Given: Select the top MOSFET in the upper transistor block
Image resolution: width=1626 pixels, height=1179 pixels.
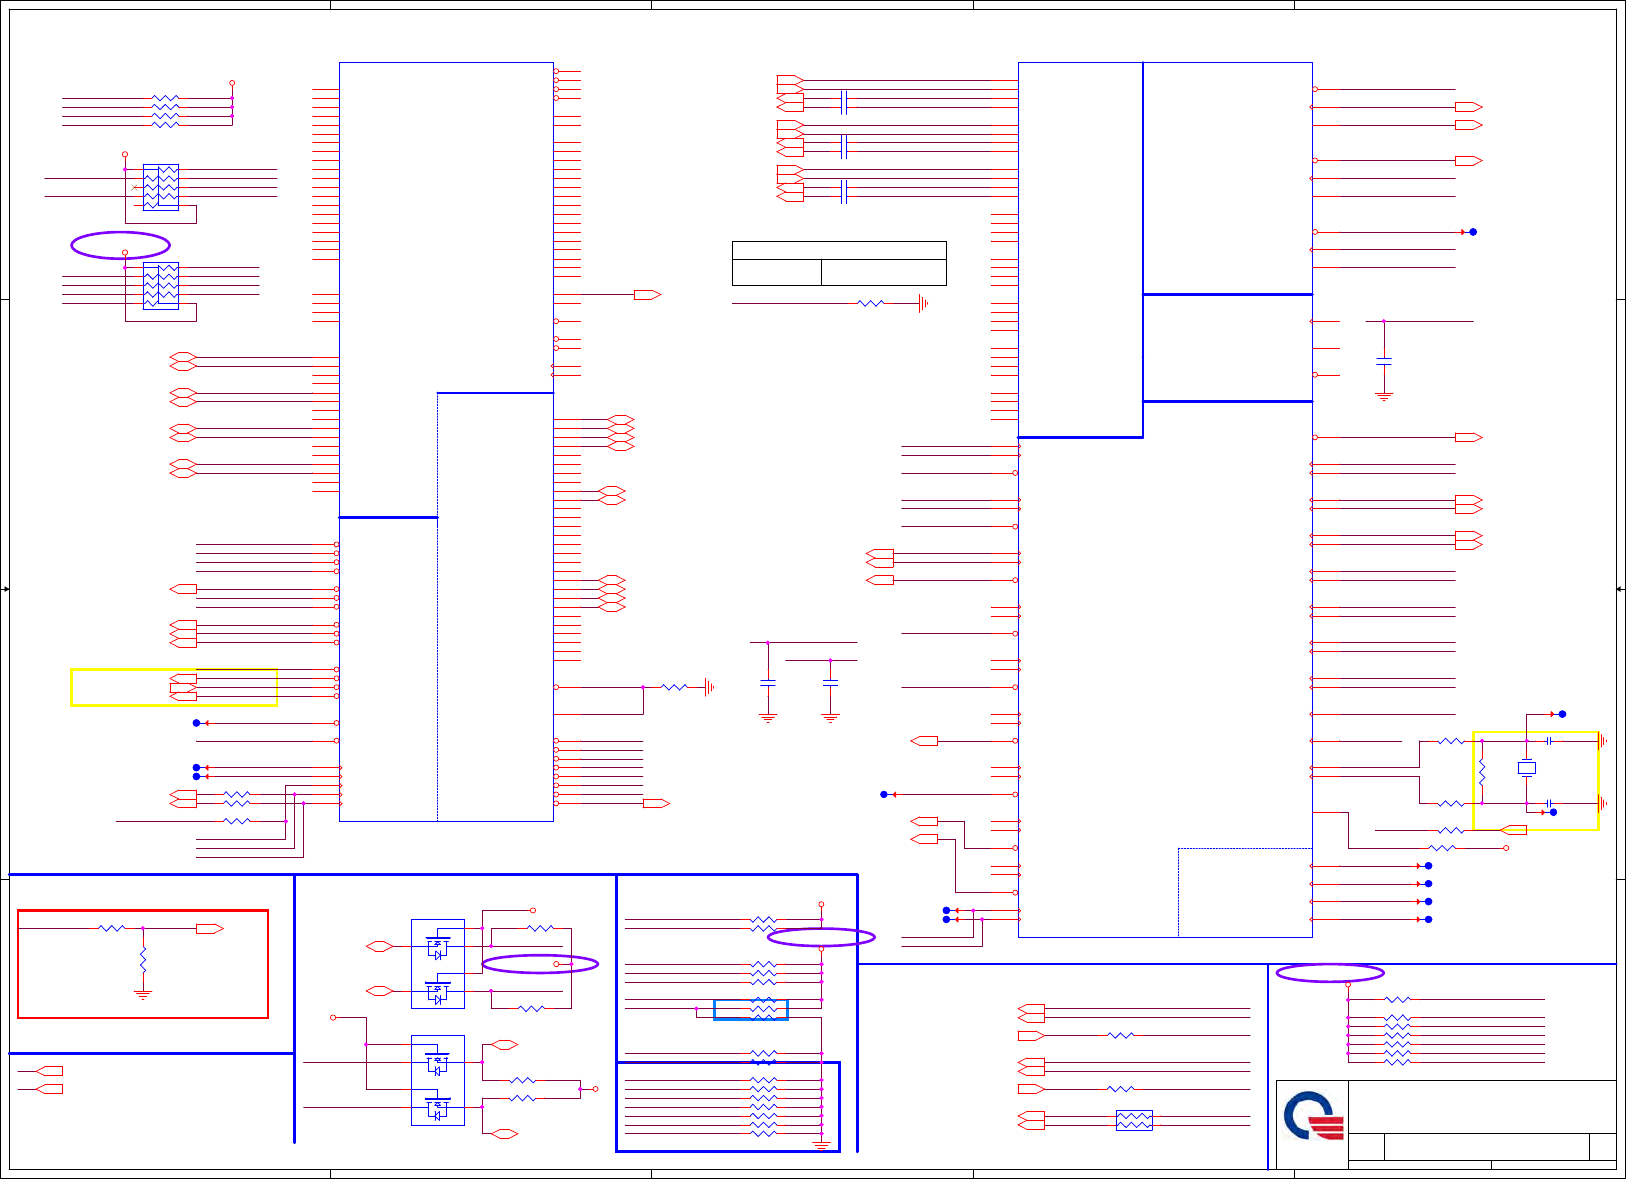Looking at the screenshot, I should pyautogui.click(x=438, y=944).
